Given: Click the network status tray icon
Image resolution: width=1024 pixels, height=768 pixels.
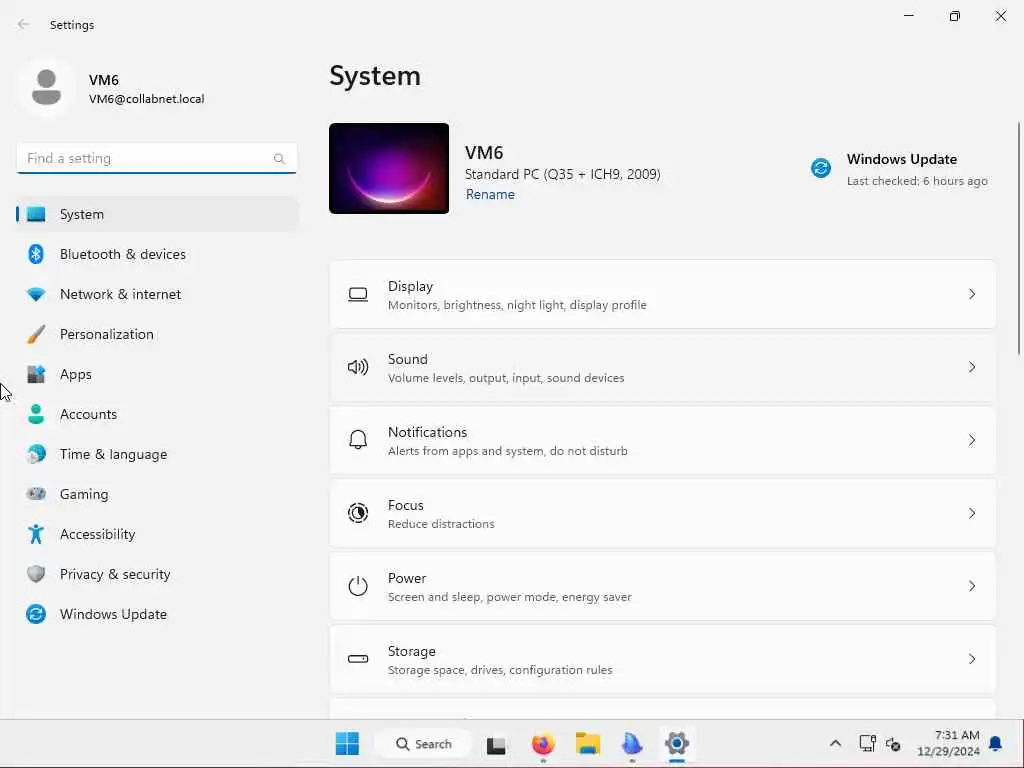Looking at the screenshot, I should (867, 743).
